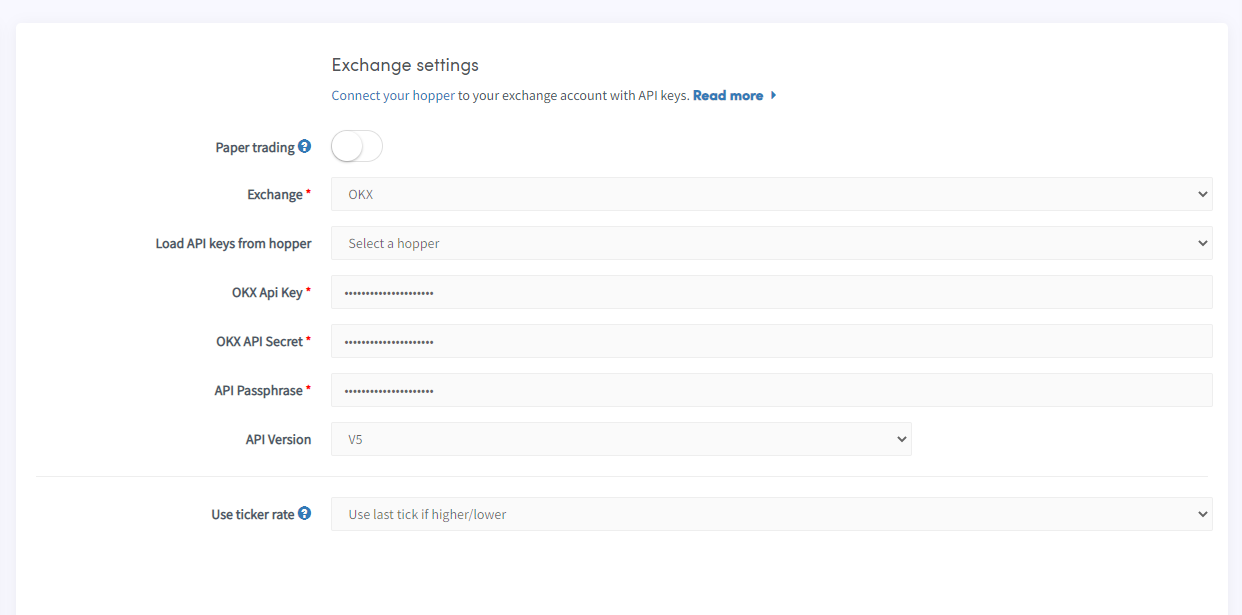Open the Paper trading help tooltip icon
This screenshot has width=1242, height=615.
click(305, 146)
